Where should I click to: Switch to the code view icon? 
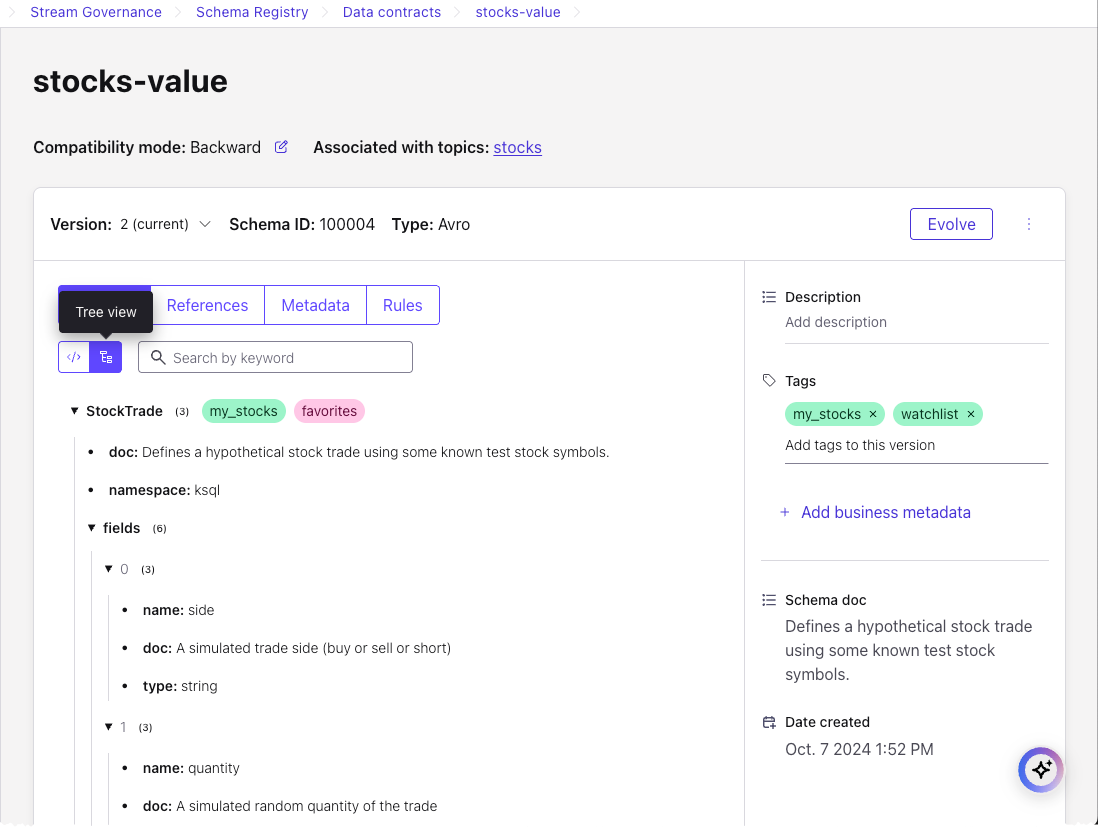74,357
